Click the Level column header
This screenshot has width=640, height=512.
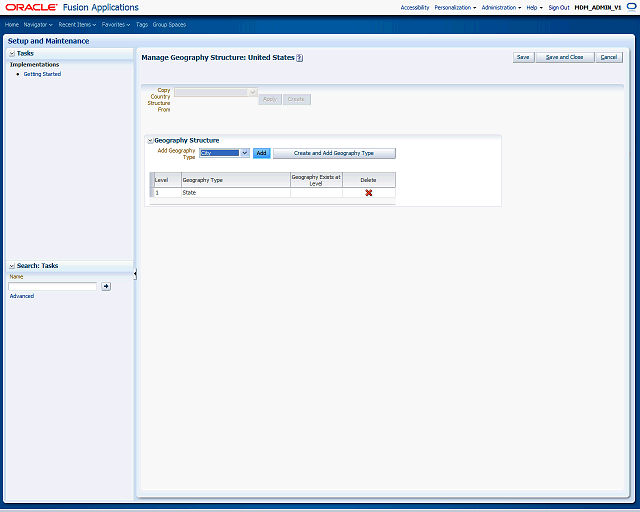point(167,180)
